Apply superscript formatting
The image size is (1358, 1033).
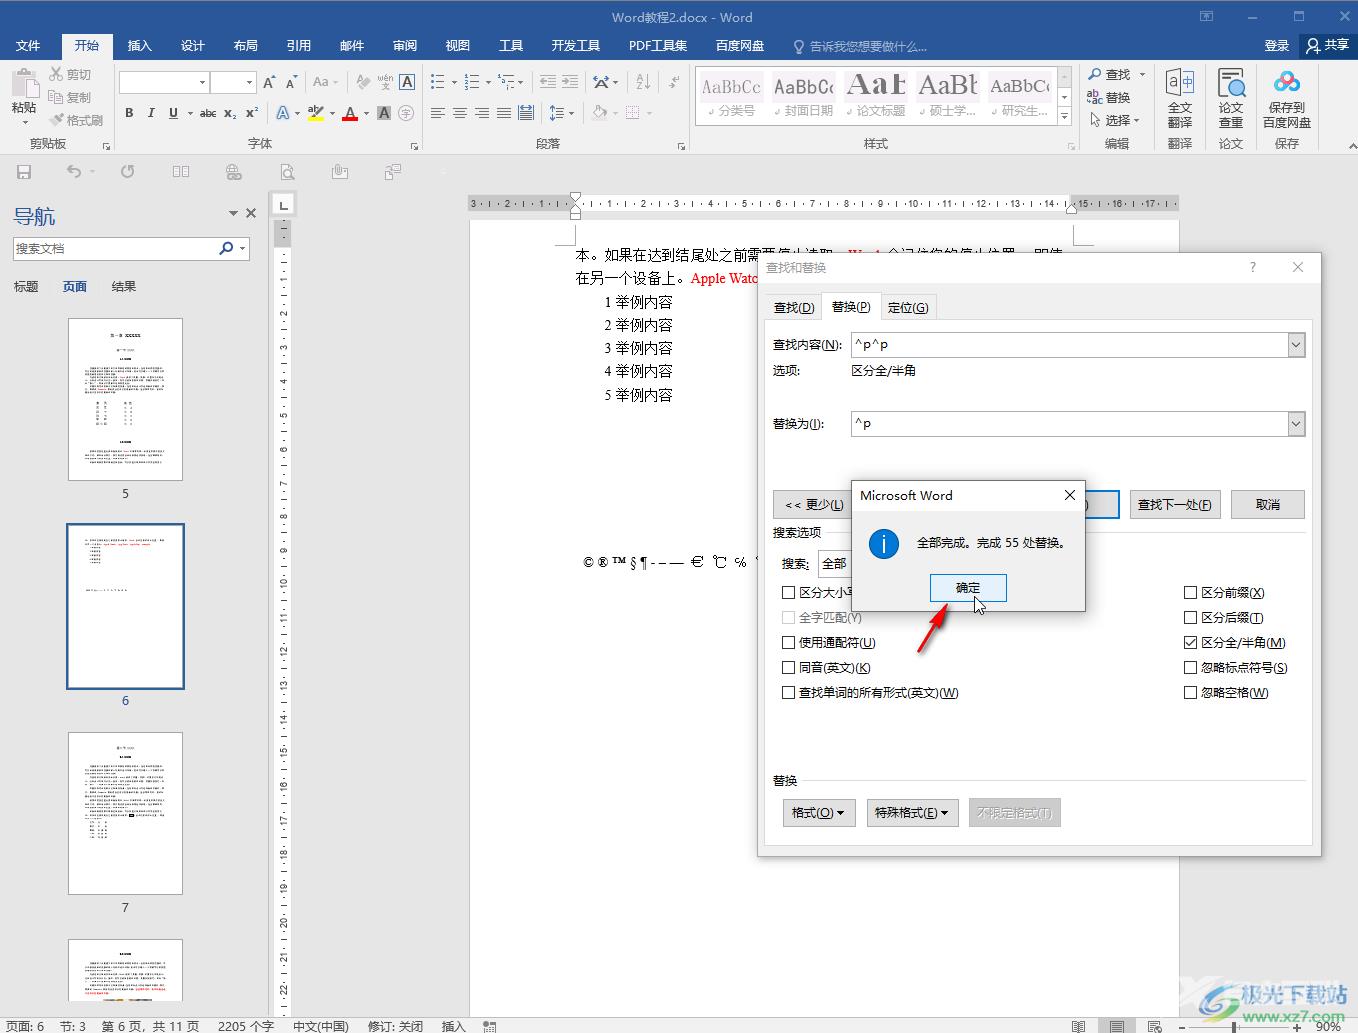pos(252,113)
